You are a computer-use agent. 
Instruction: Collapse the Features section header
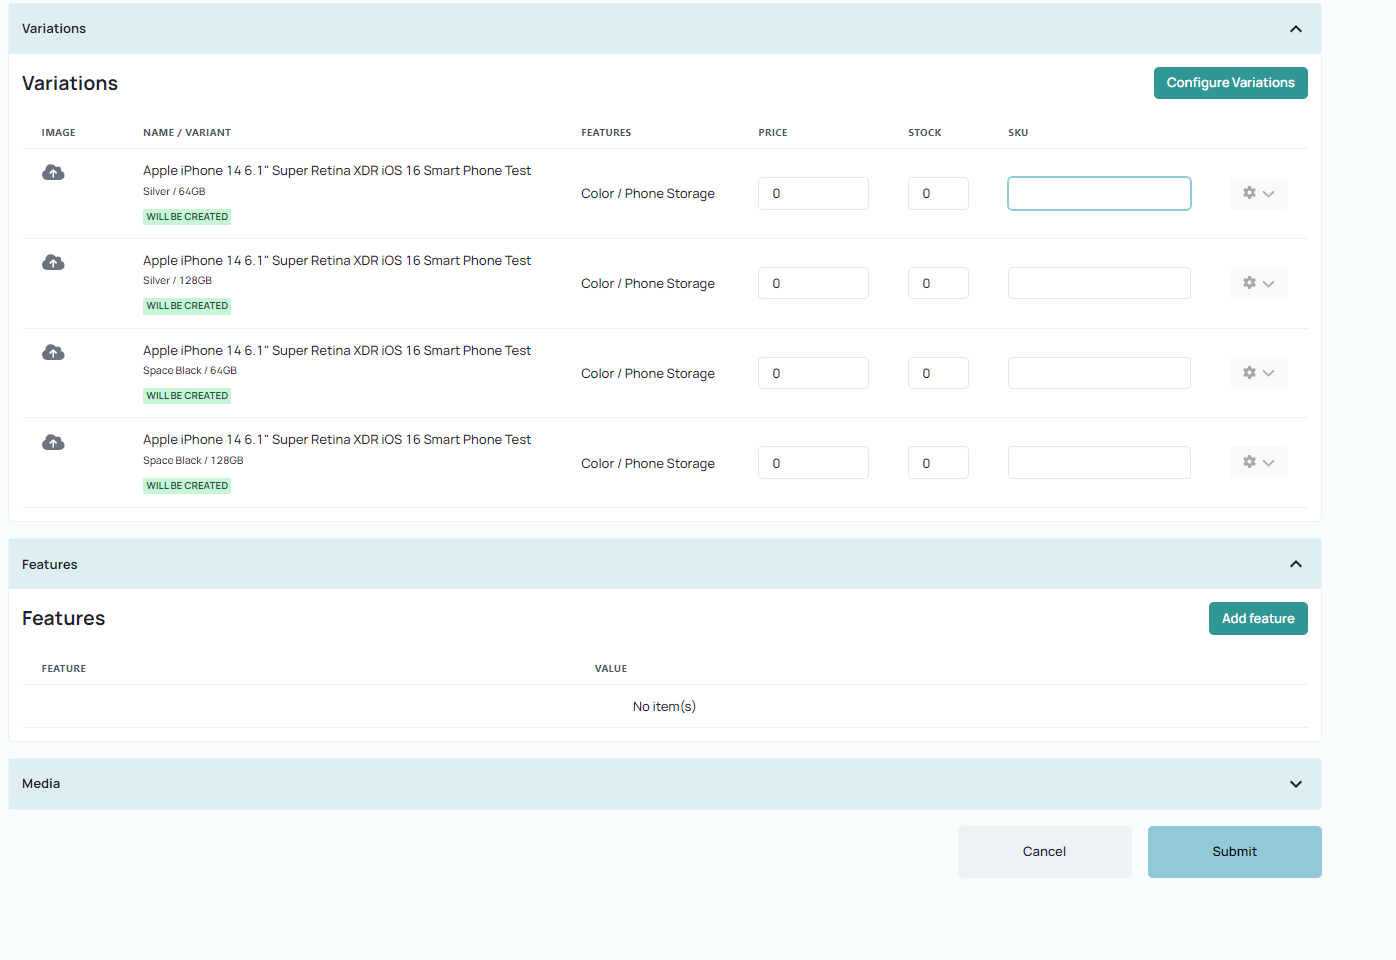click(x=665, y=564)
